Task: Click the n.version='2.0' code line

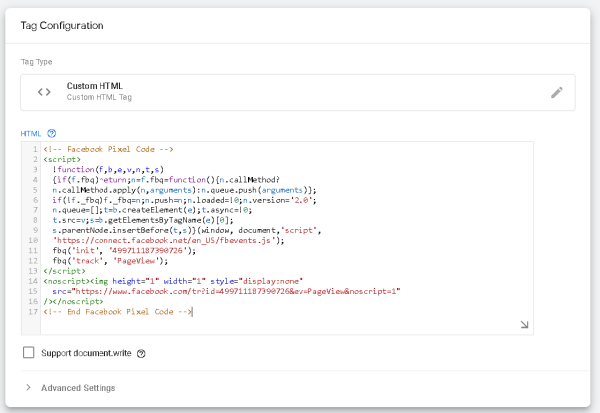Action: [x=184, y=200]
